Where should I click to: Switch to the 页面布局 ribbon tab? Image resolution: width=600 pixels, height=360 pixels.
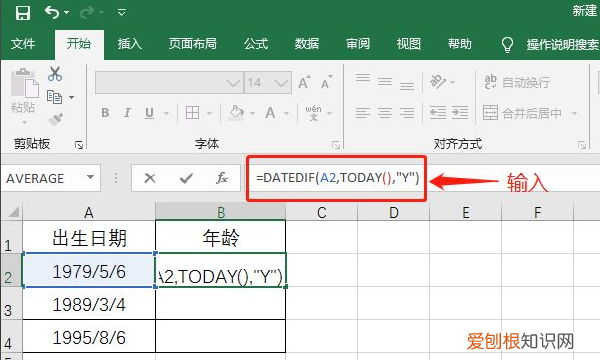pos(192,44)
